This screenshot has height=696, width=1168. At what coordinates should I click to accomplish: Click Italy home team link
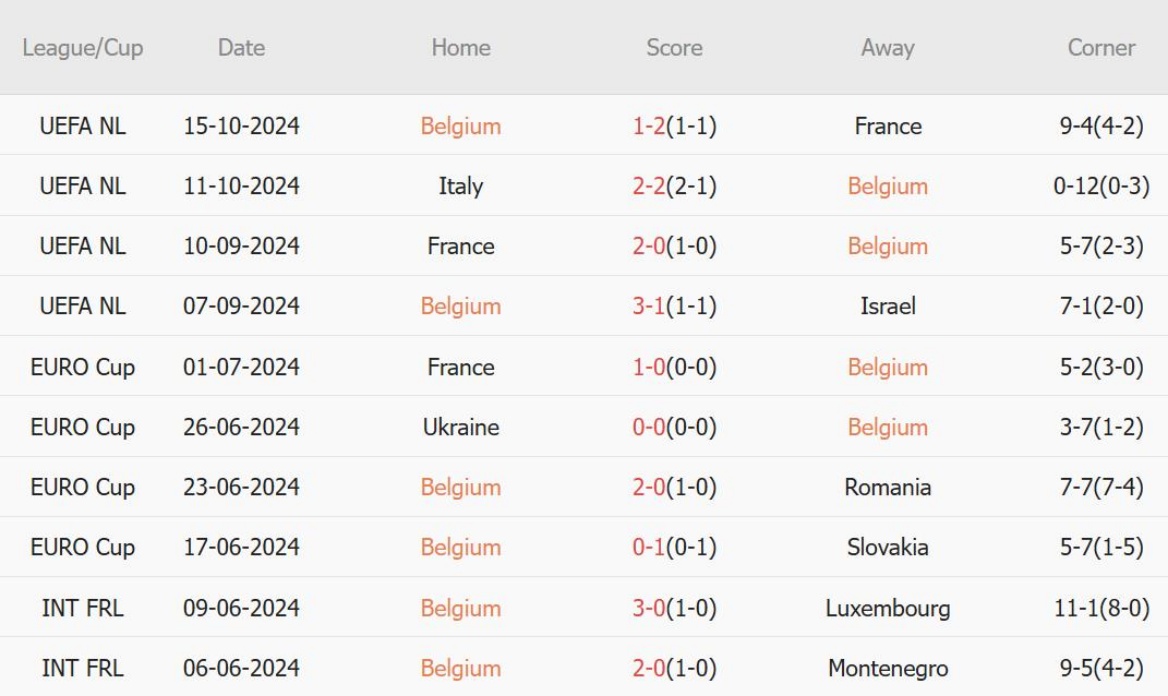coord(460,186)
